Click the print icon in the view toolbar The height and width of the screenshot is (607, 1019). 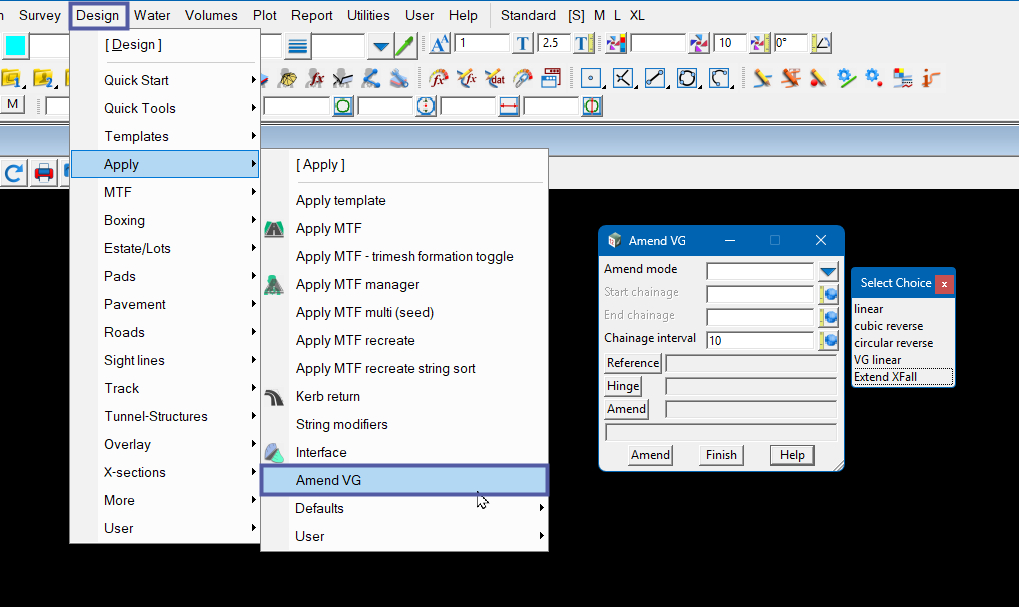click(44, 173)
